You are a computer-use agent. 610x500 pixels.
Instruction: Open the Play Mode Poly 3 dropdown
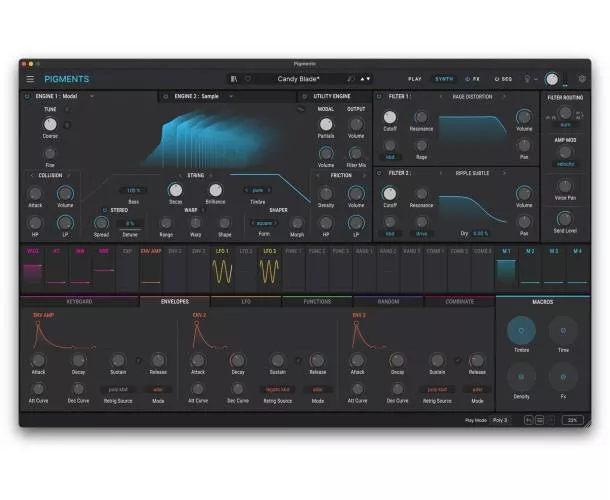pos(502,420)
